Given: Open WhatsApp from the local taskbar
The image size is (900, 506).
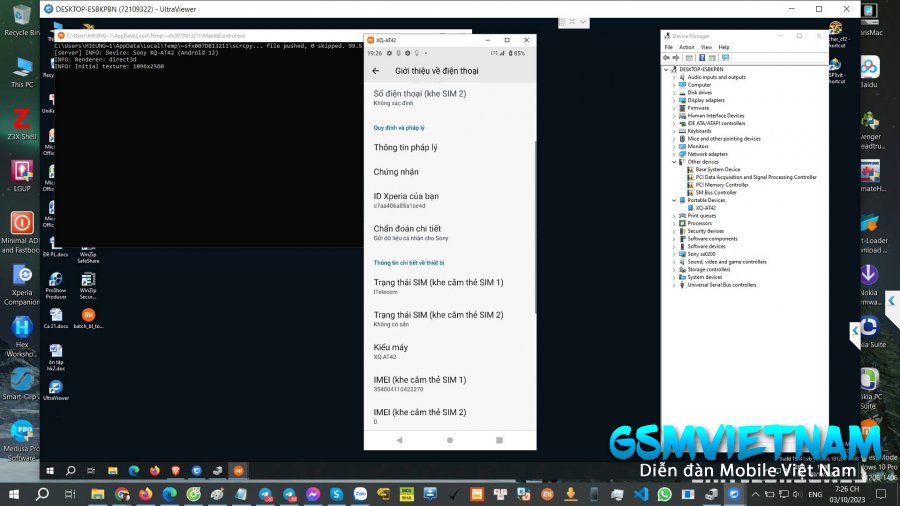Looking at the screenshot, I should pyautogui.click(x=665, y=494).
